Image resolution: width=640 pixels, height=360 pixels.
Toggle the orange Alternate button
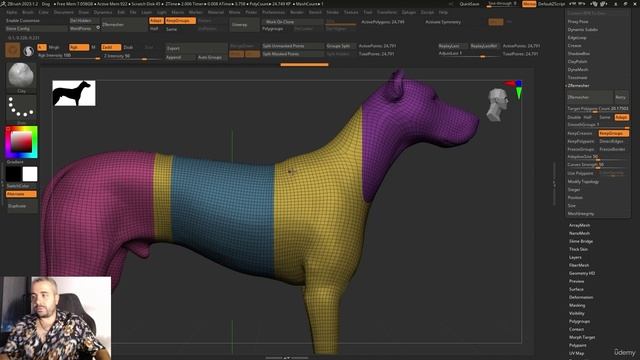pos(21,194)
